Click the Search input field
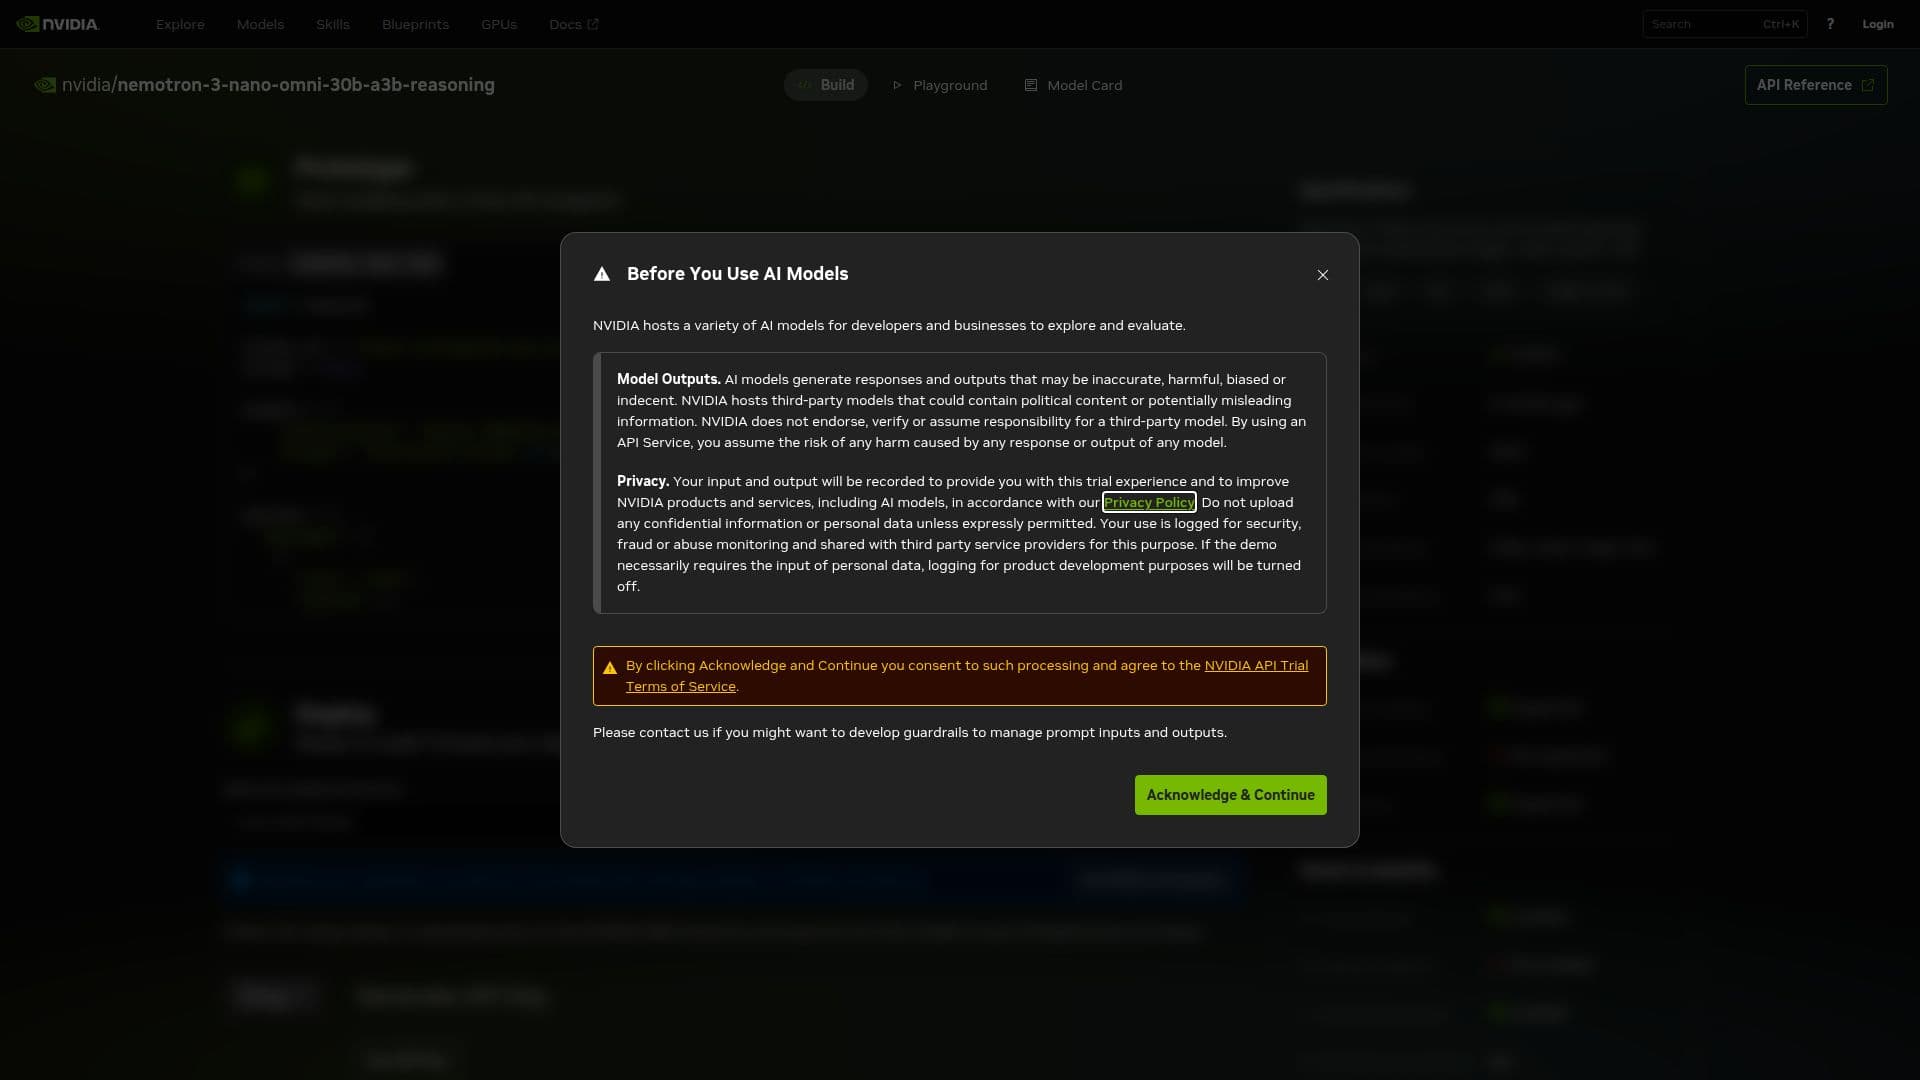Image resolution: width=1920 pixels, height=1080 pixels. tap(1724, 24)
